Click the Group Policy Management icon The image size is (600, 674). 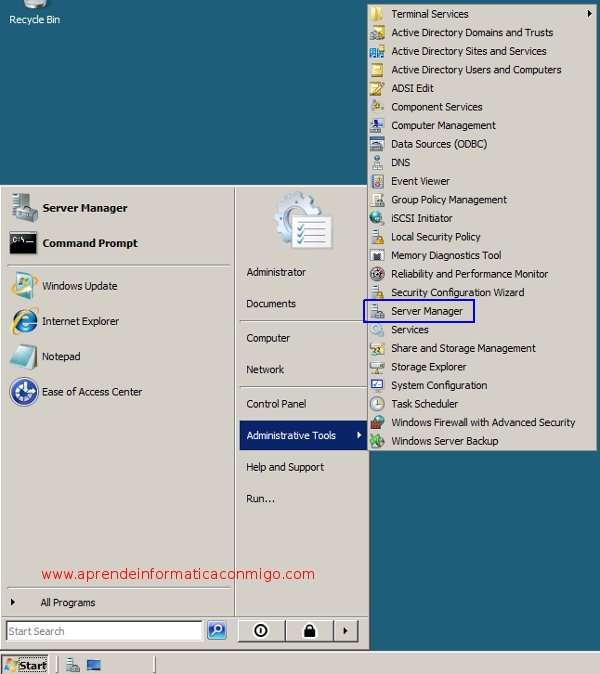click(377, 199)
